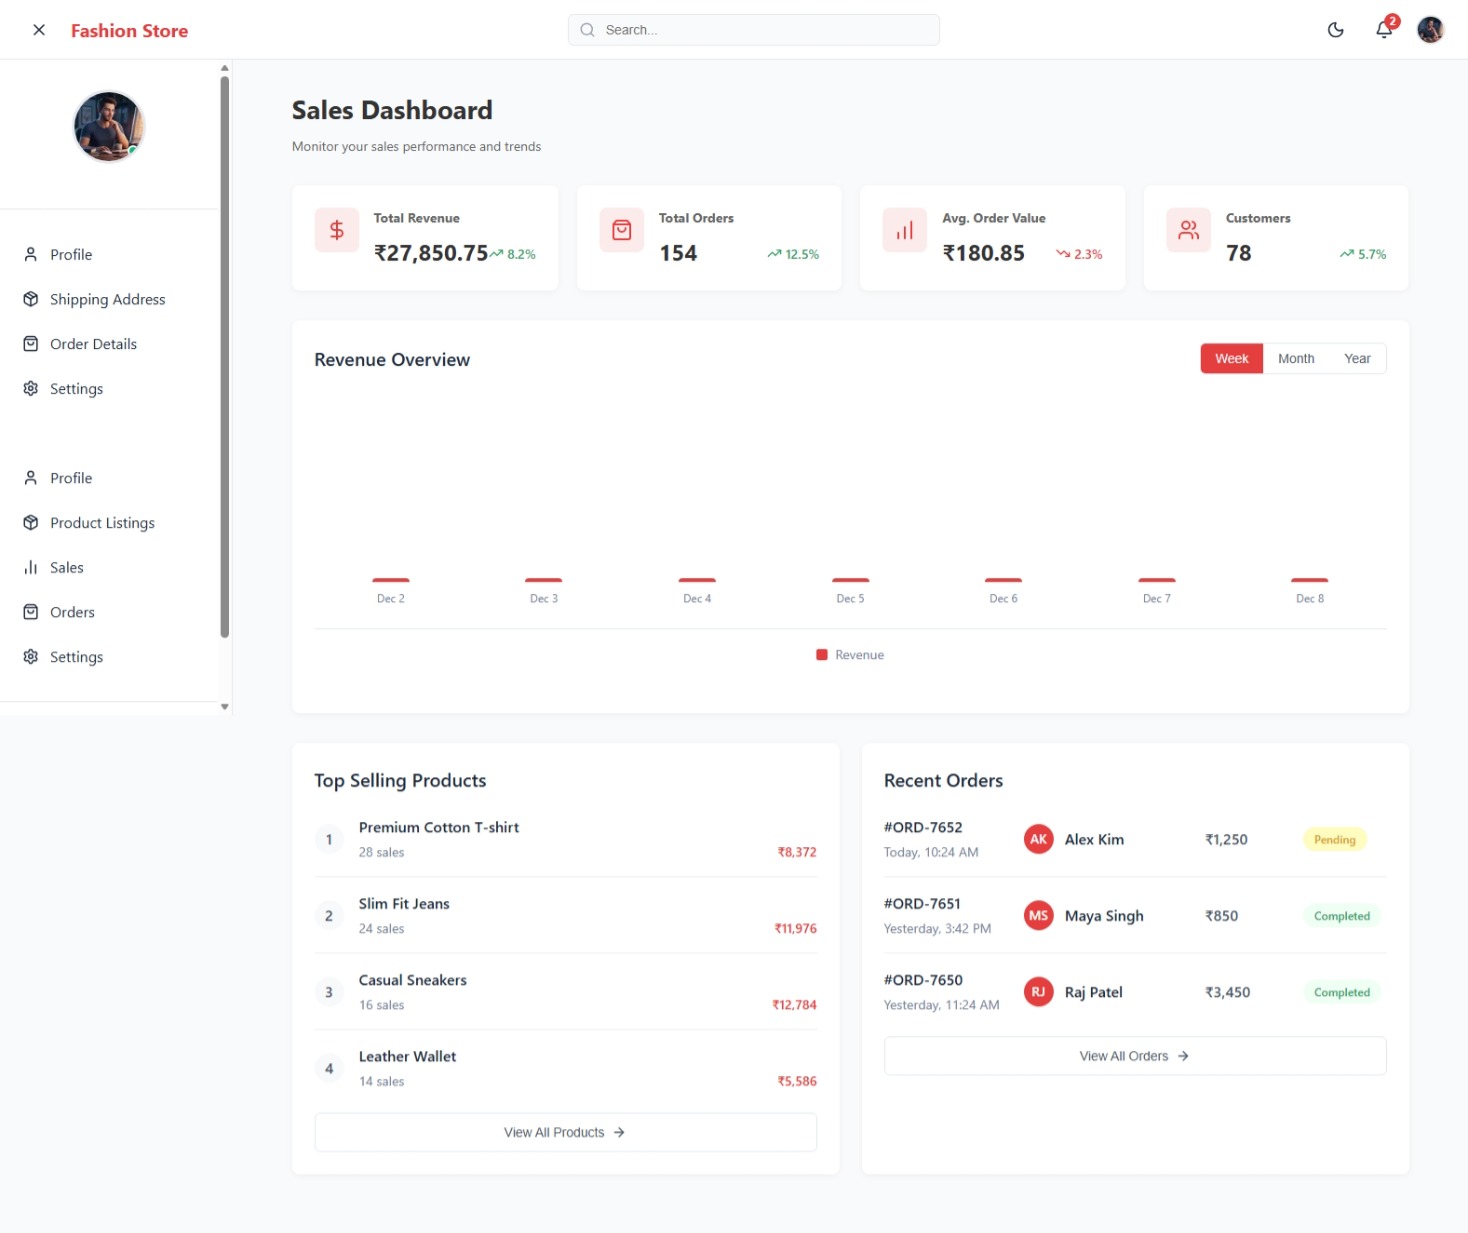Click the 2.3% decline indicator
This screenshot has width=1468, height=1233.
coord(1079,255)
